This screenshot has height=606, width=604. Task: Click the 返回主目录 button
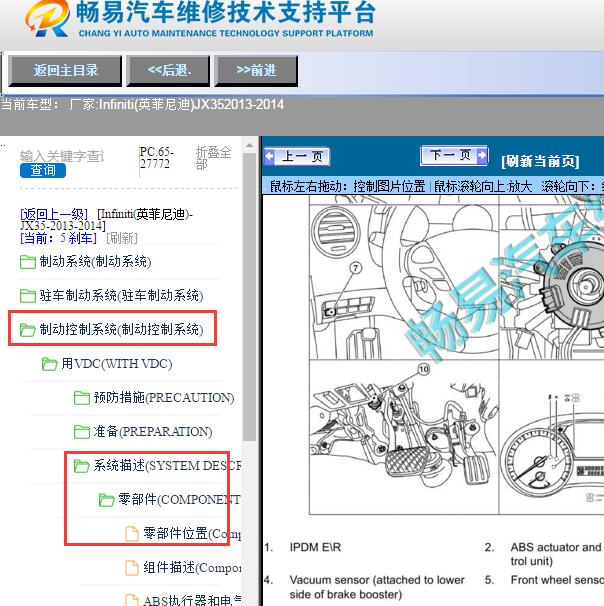point(65,70)
